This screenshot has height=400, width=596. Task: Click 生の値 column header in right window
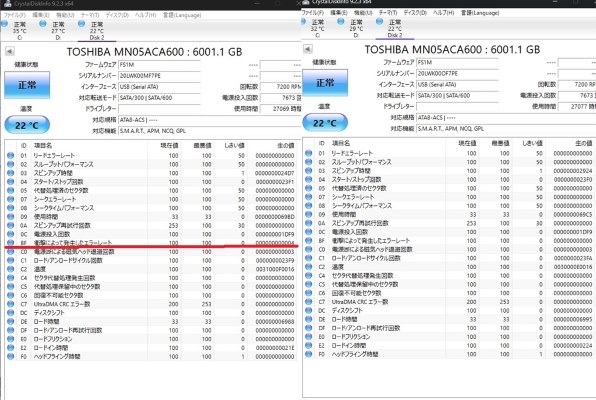pos(584,143)
